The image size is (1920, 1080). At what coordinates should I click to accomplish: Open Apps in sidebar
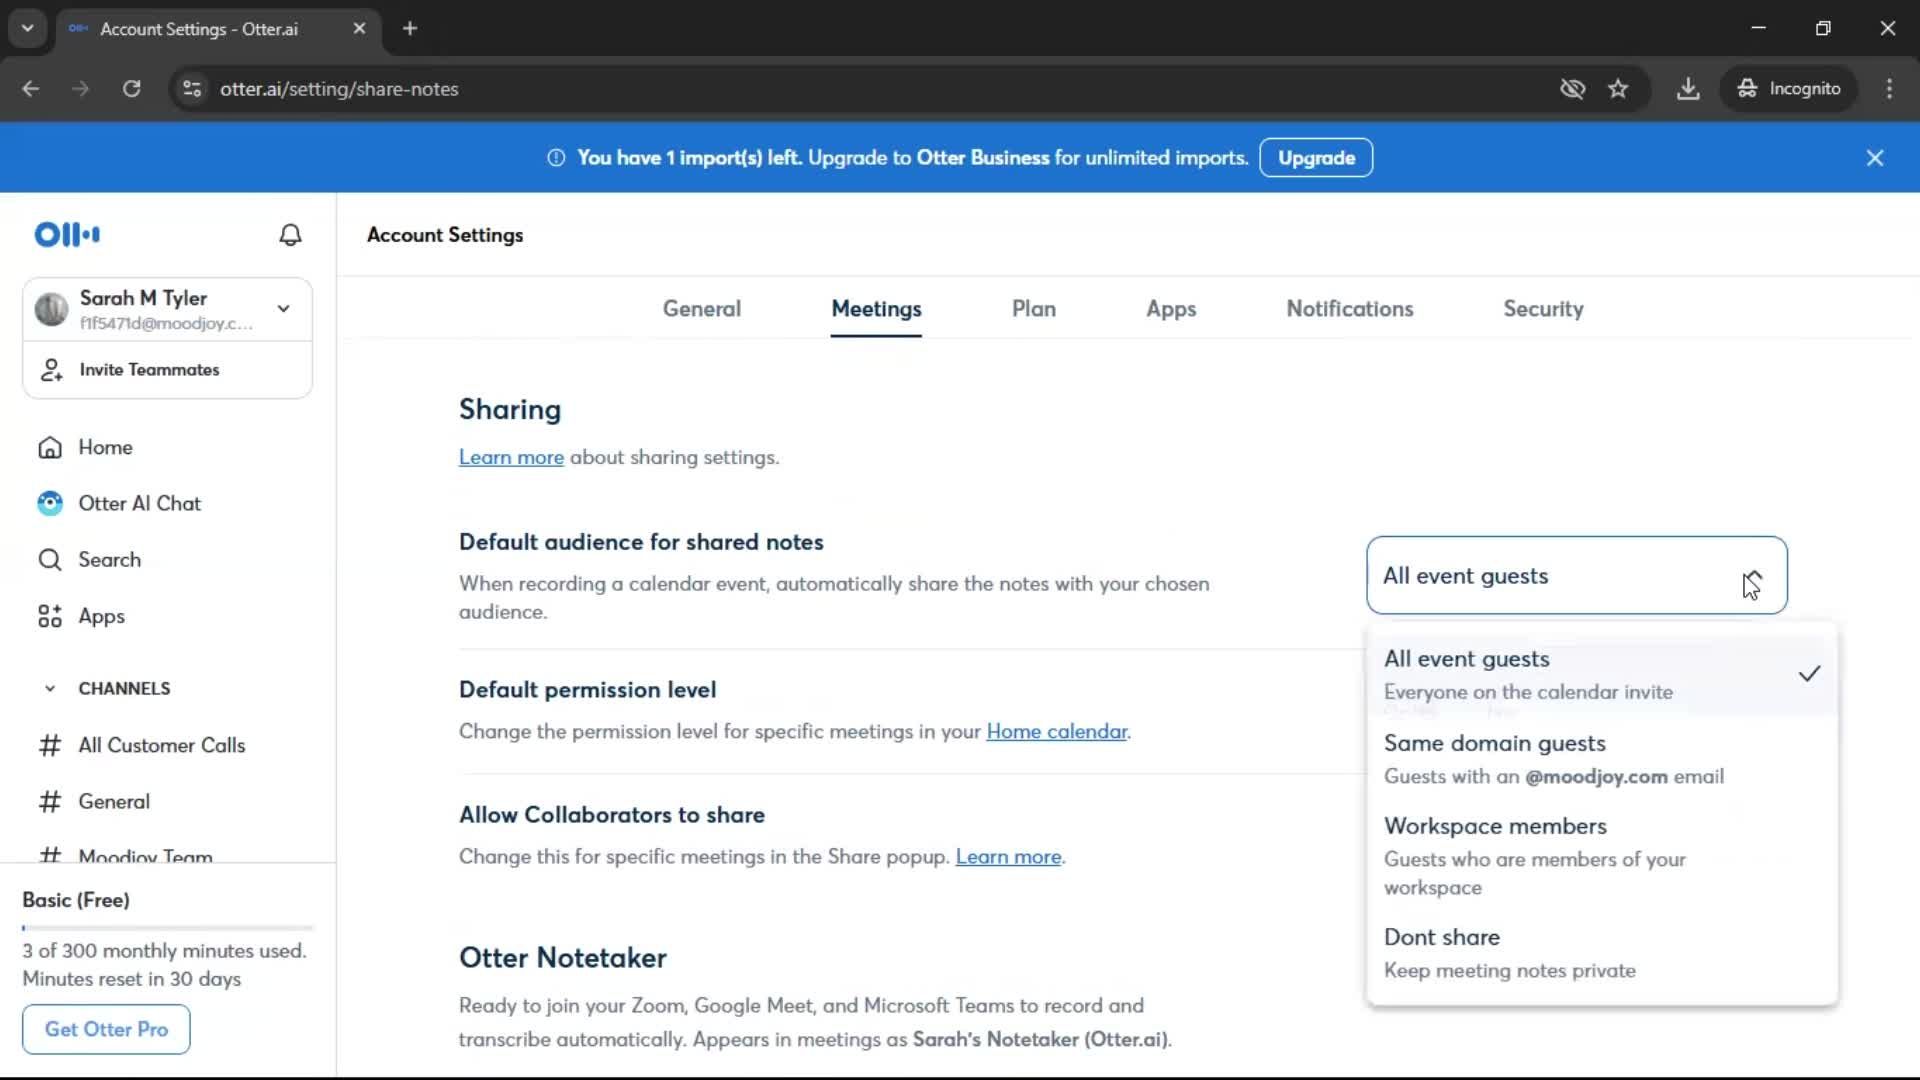click(102, 616)
